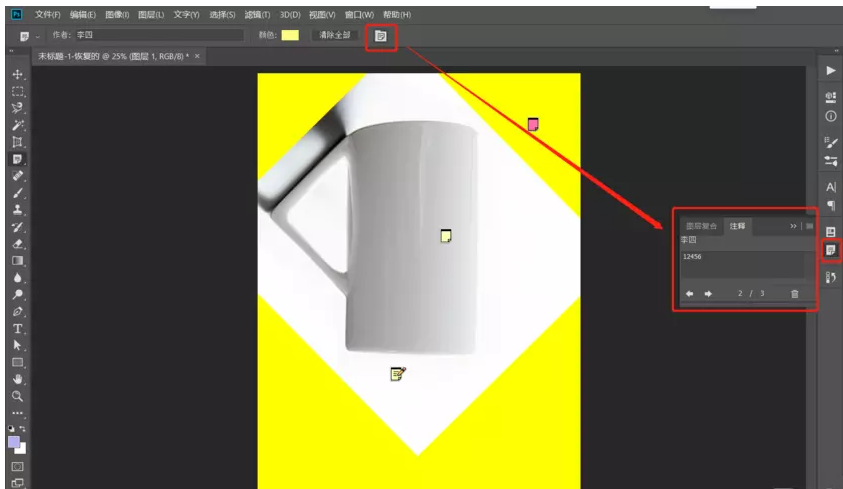Expand the left toolbar with double arrows
The image size is (843, 489).
11,51
